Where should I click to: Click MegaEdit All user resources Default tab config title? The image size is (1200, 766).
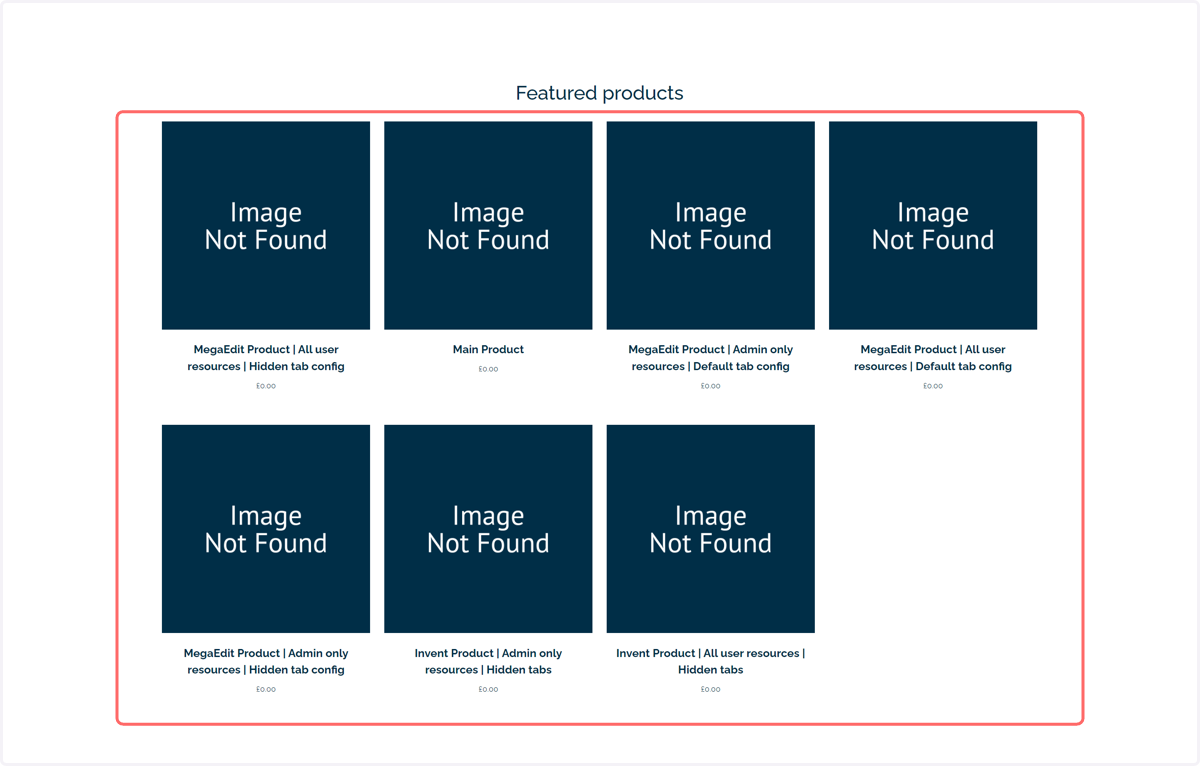coord(933,358)
